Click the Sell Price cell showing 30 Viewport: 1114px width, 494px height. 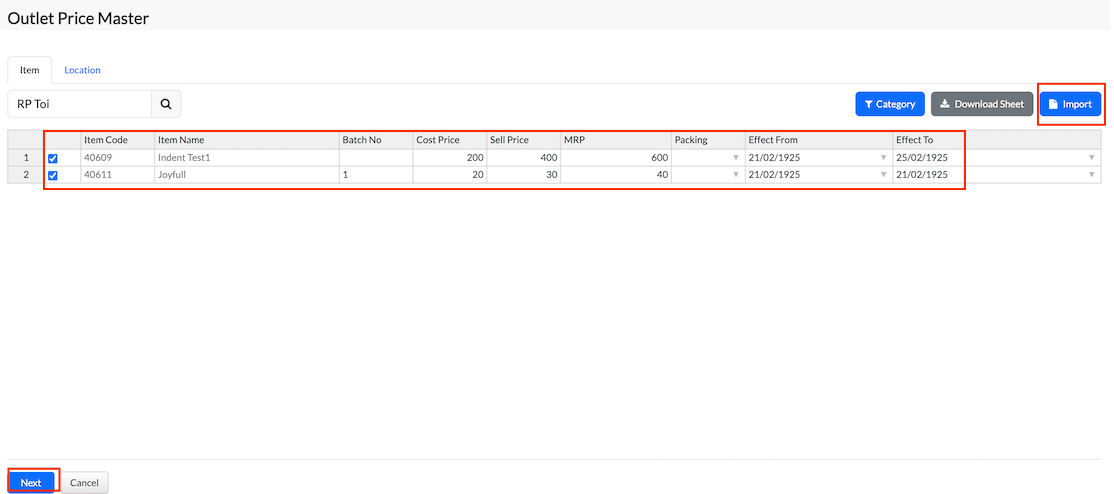tap(524, 175)
